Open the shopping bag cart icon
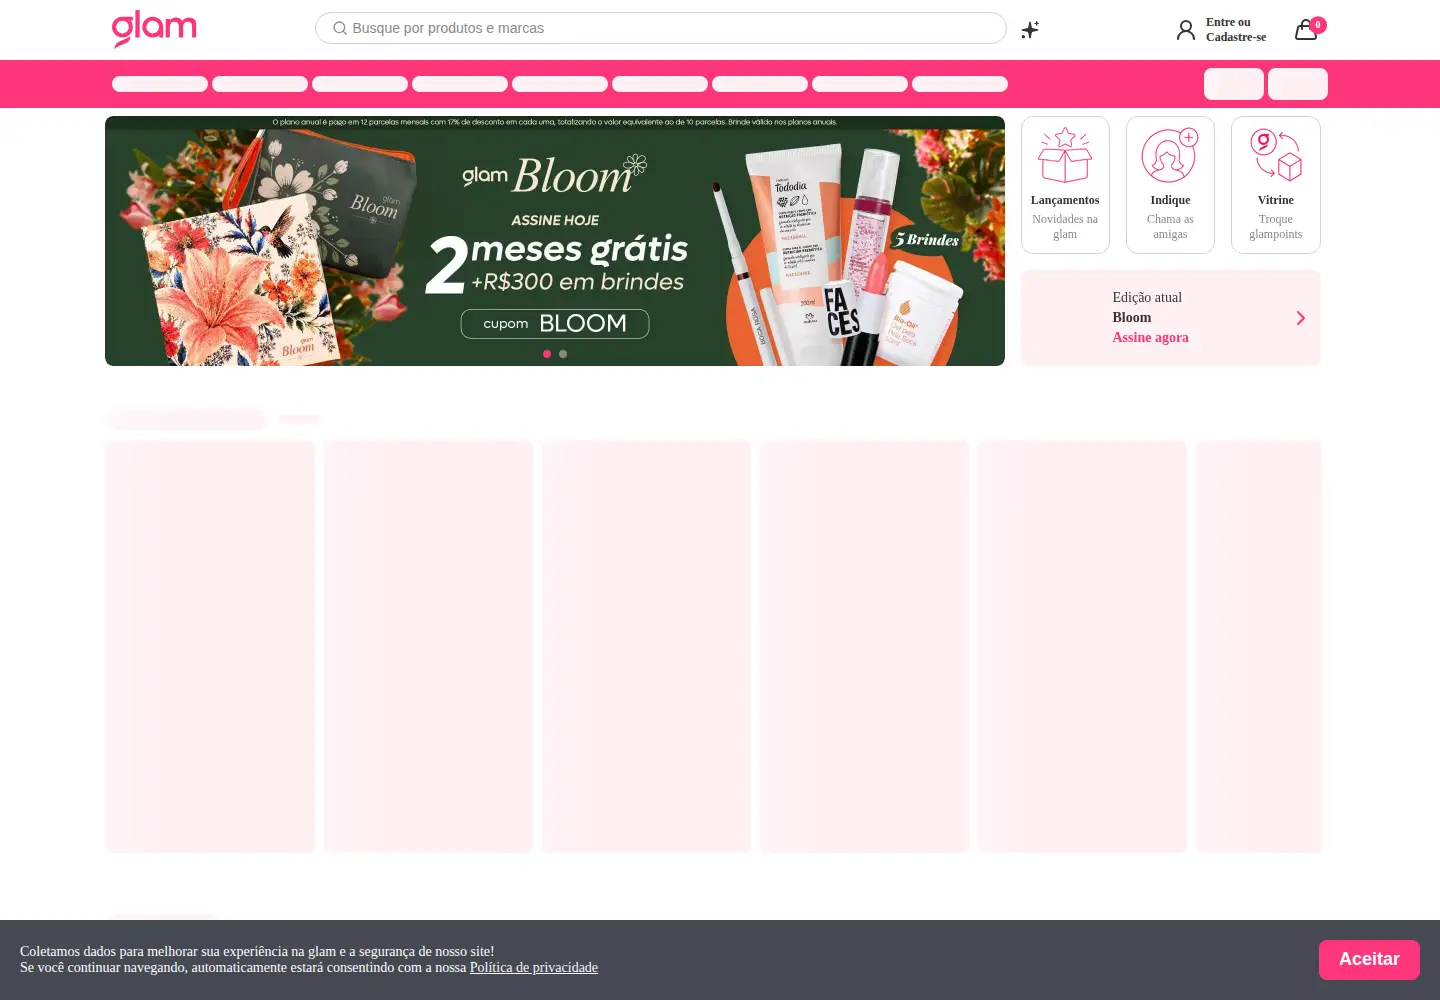 tap(1306, 30)
